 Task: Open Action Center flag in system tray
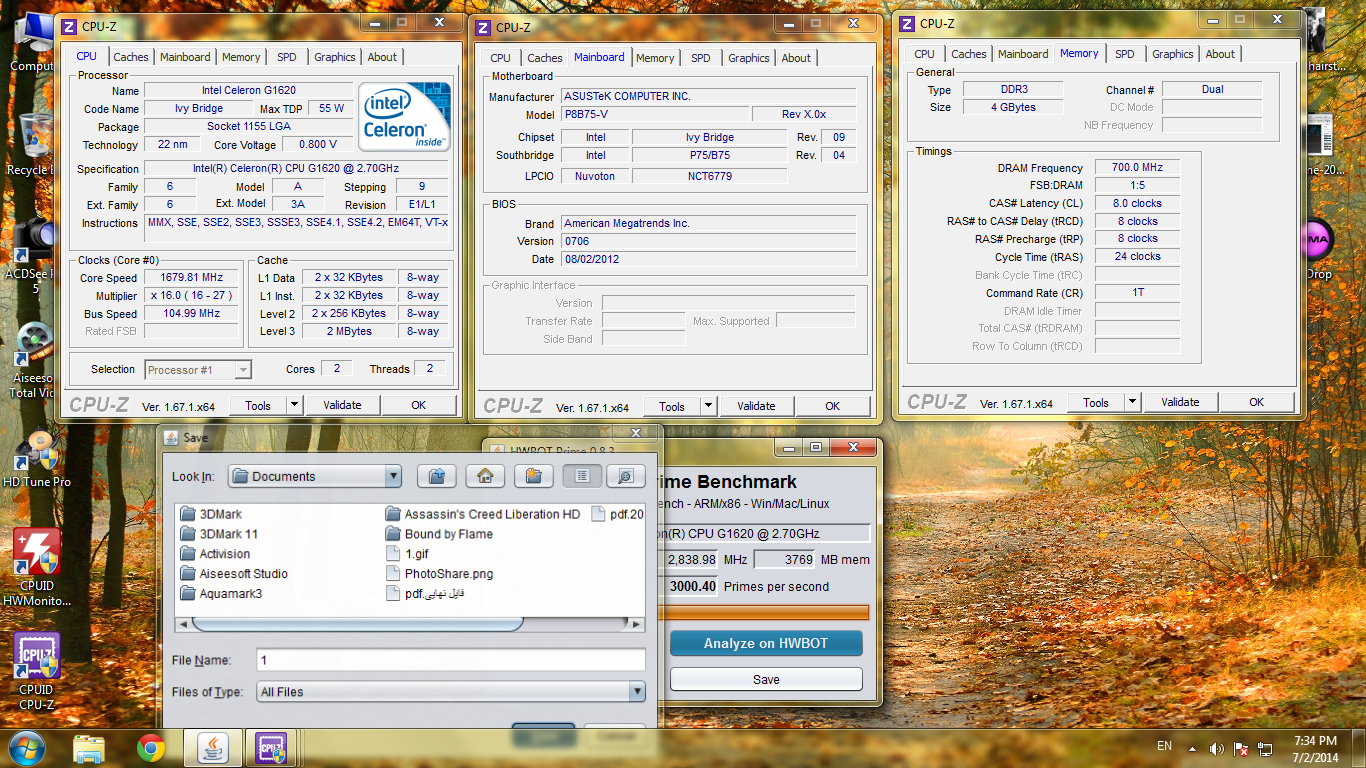(x=1241, y=748)
